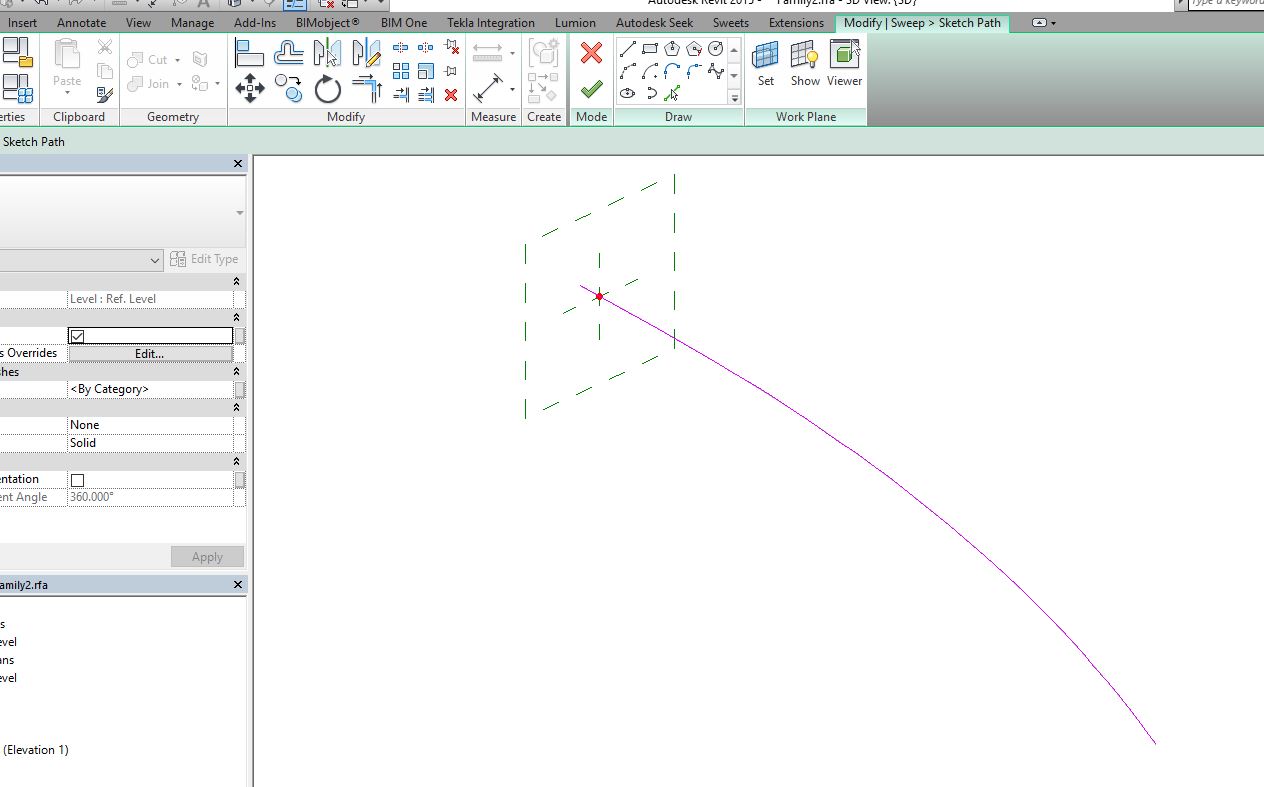Image resolution: width=1264 pixels, height=787 pixels.
Task: Uncheck the checked property box above Overrides
Action: tap(76, 335)
